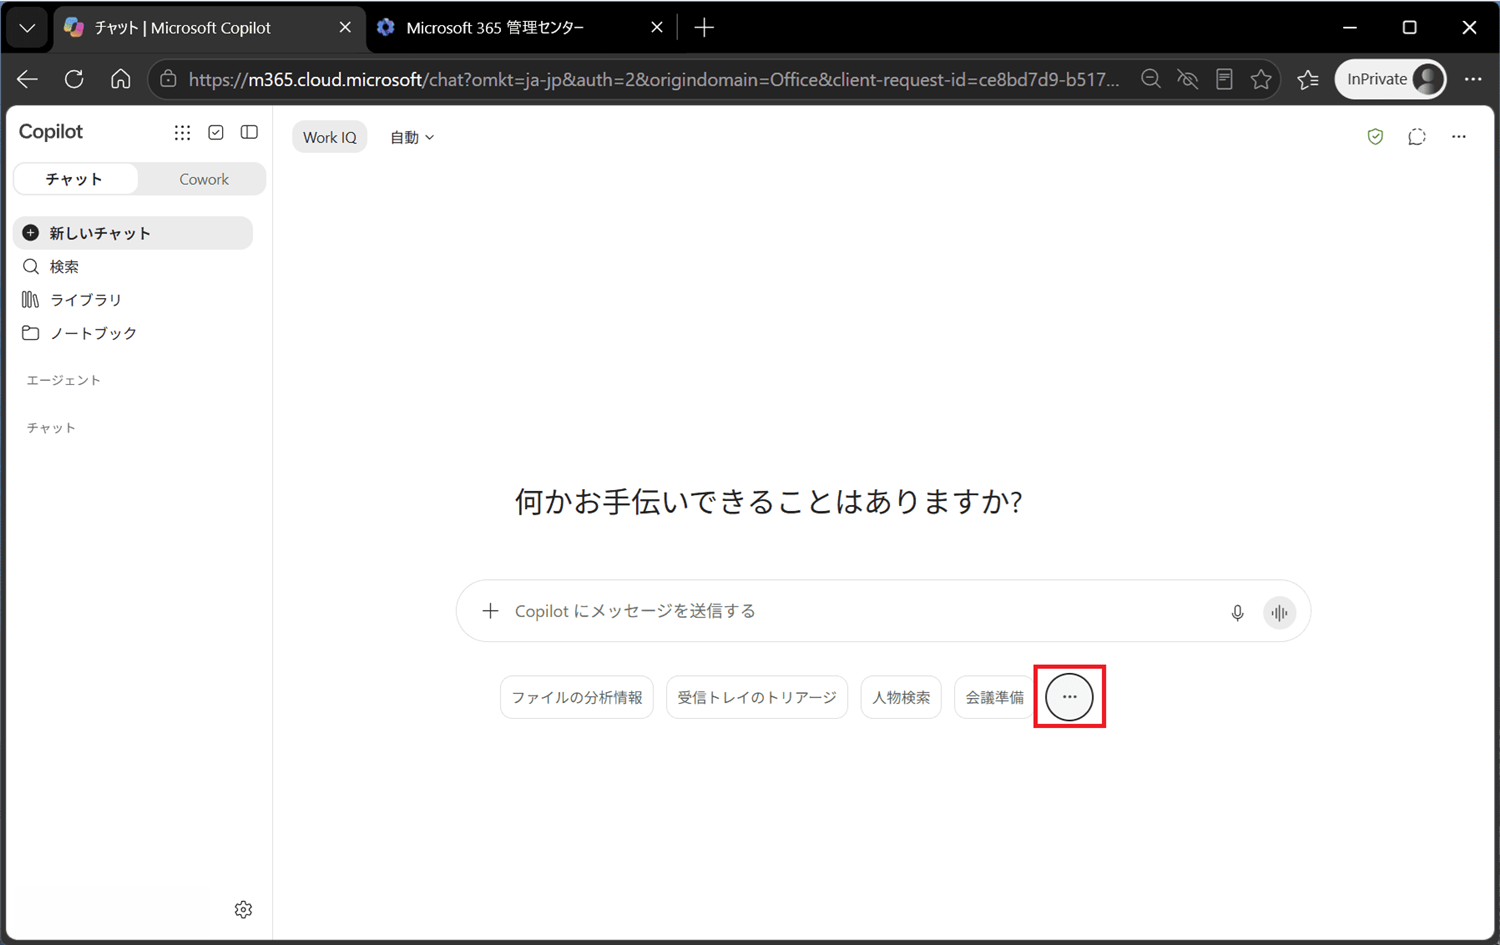Click the microphone dictation icon
This screenshot has width=1500, height=945.
(1237, 612)
